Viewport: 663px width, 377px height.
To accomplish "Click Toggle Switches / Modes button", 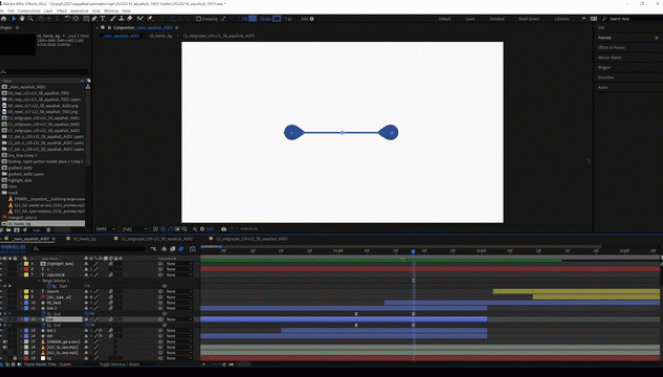I will (119, 364).
